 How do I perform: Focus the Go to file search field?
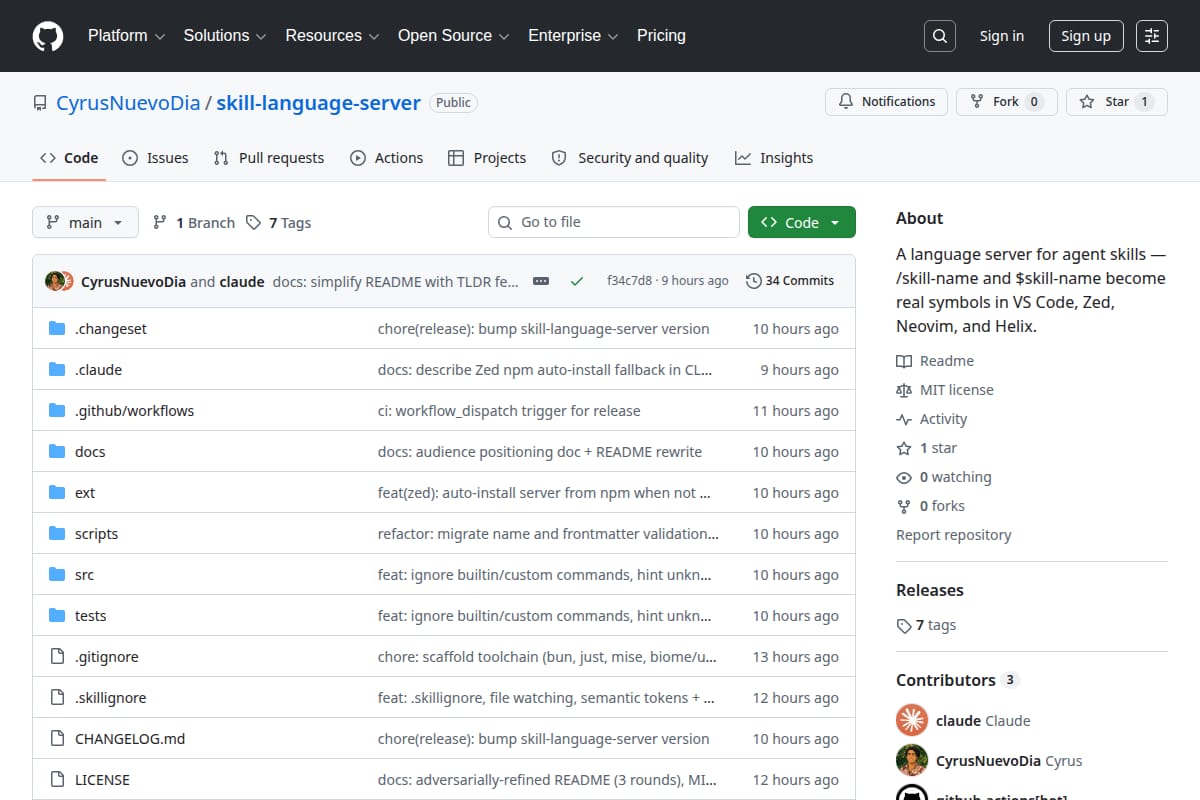pos(614,222)
